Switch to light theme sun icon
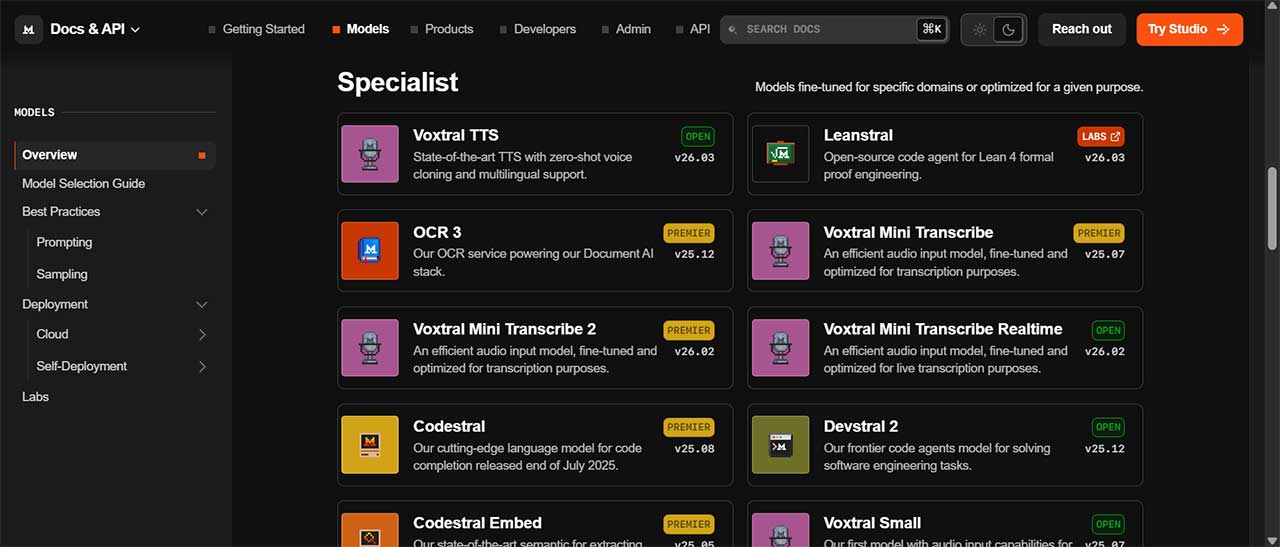 (x=980, y=30)
